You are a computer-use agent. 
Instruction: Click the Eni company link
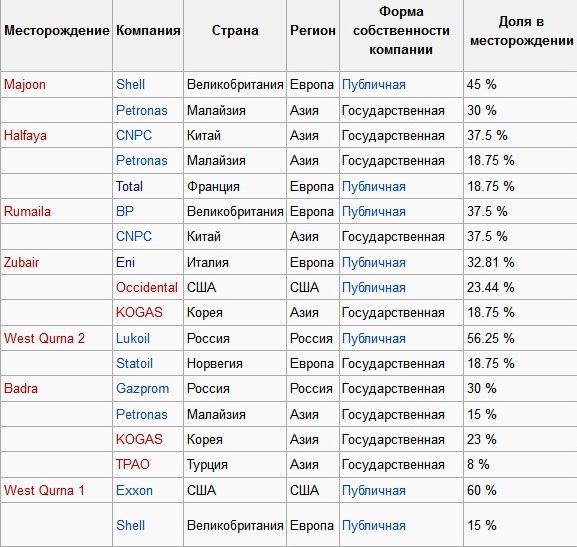pyautogui.click(x=125, y=262)
